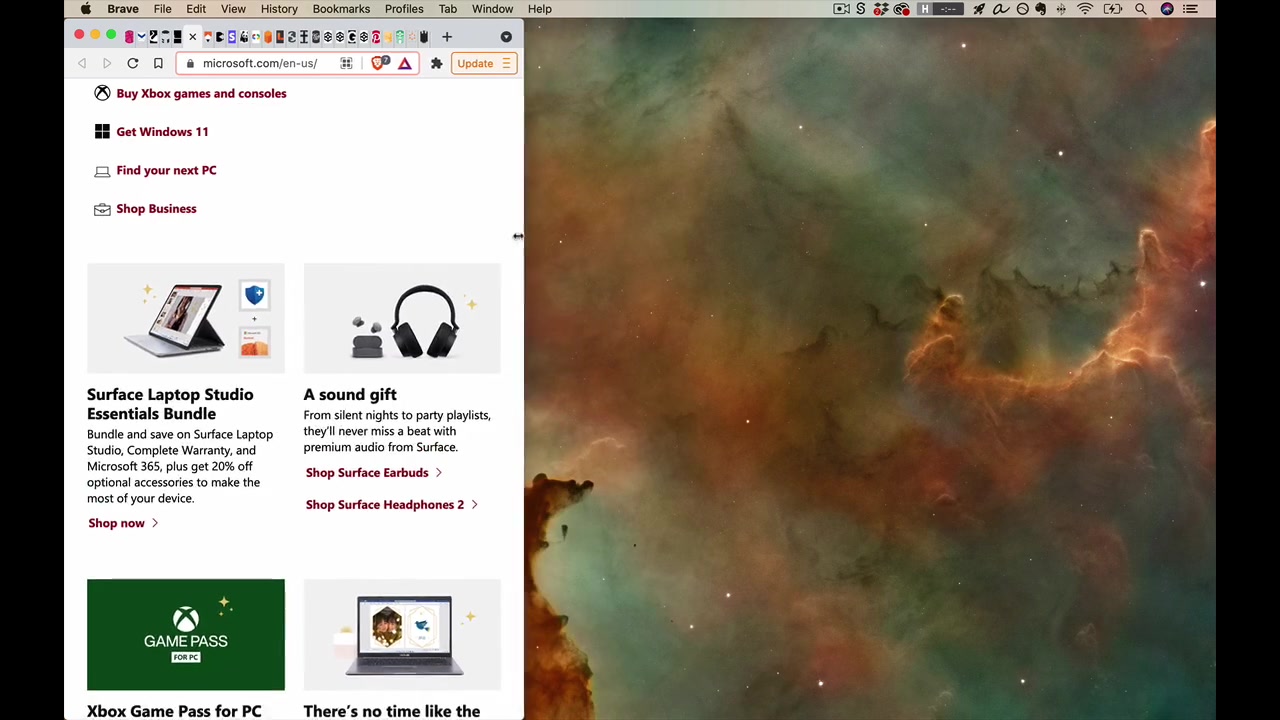Click the Evernote elephant menu bar icon

1040,9
